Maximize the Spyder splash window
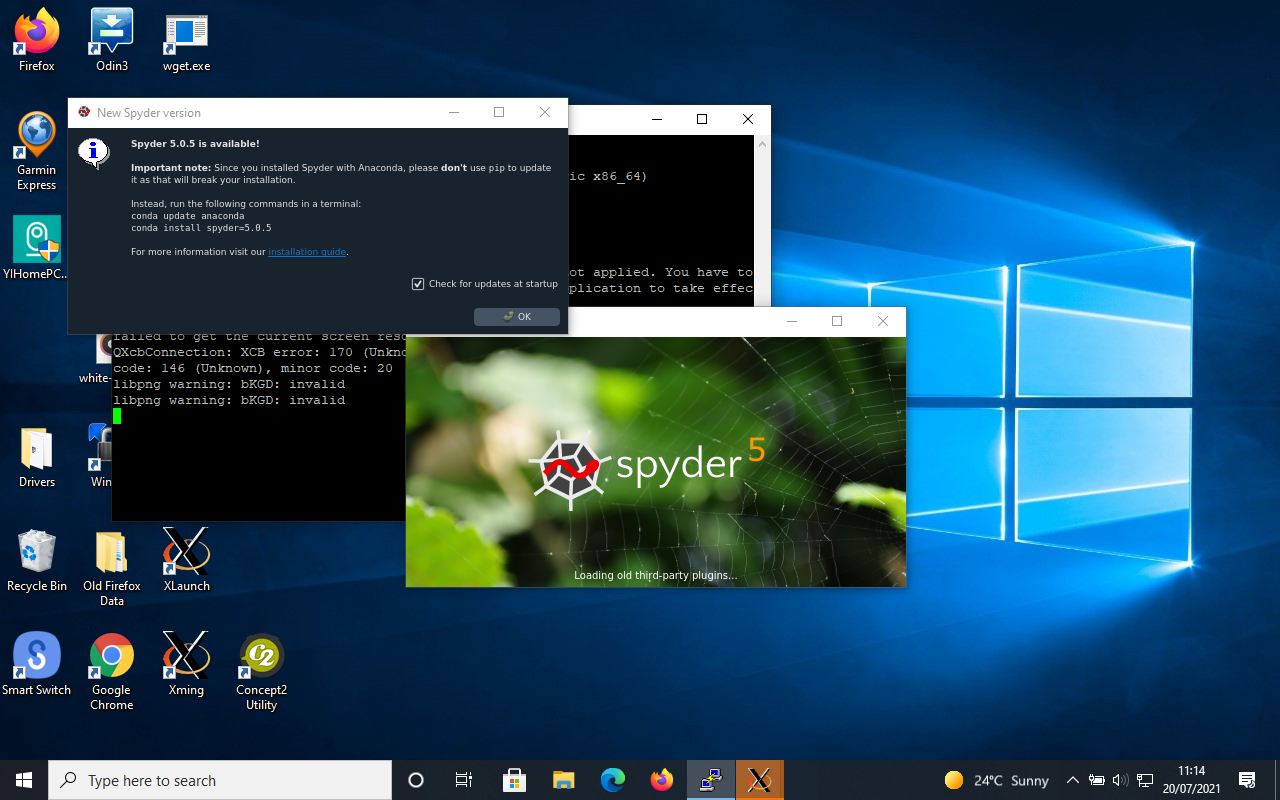Image resolution: width=1280 pixels, height=800 pixels. [x=837, y=321]
